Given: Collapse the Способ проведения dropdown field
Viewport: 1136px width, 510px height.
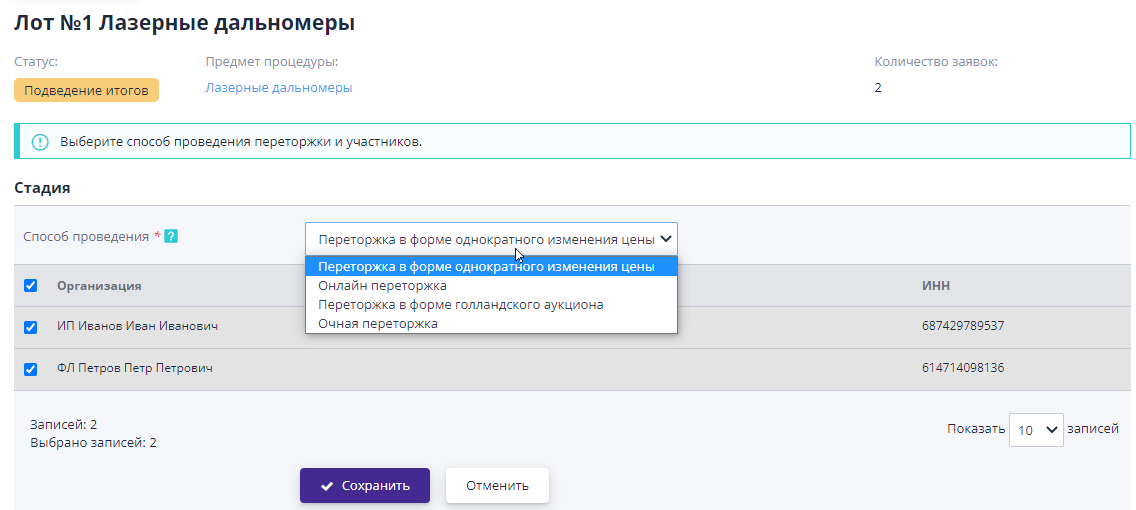Looking at the screenshot, I should [x=490, y=239].
